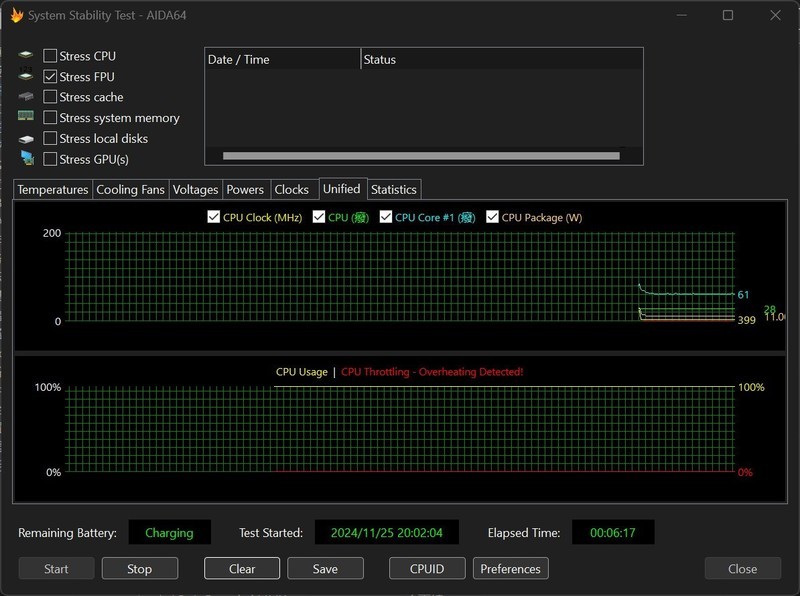This screenshot has height=596, width=800.
Task: Uncheck the Stress FPU checkbox
Action: click(50, 77)
